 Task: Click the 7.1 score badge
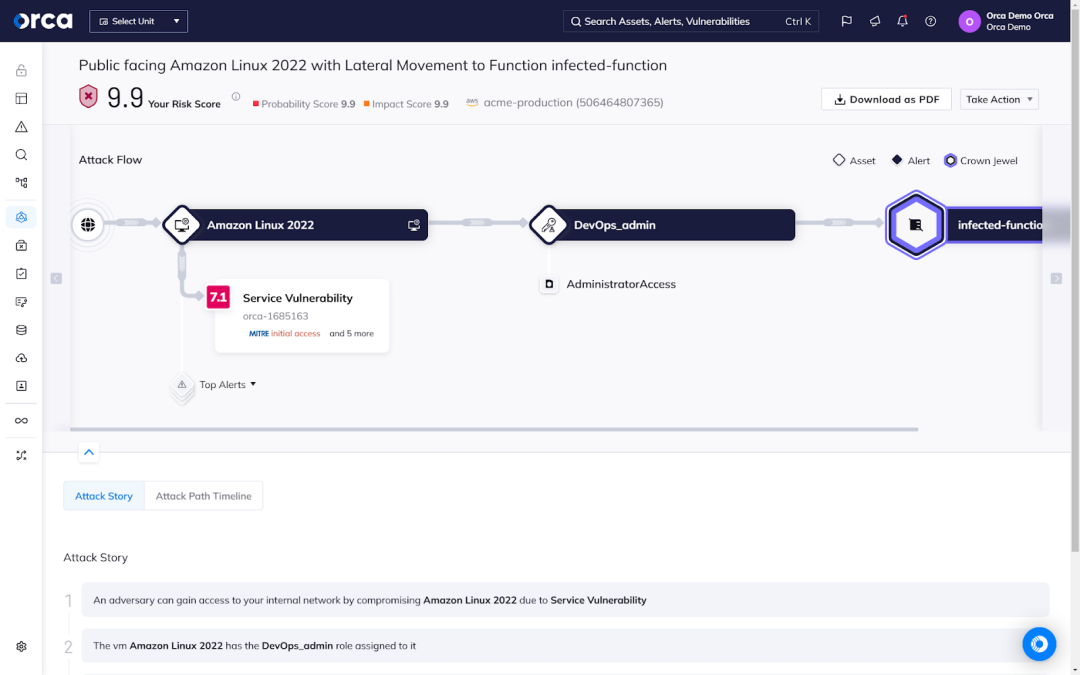click(218, 298)
